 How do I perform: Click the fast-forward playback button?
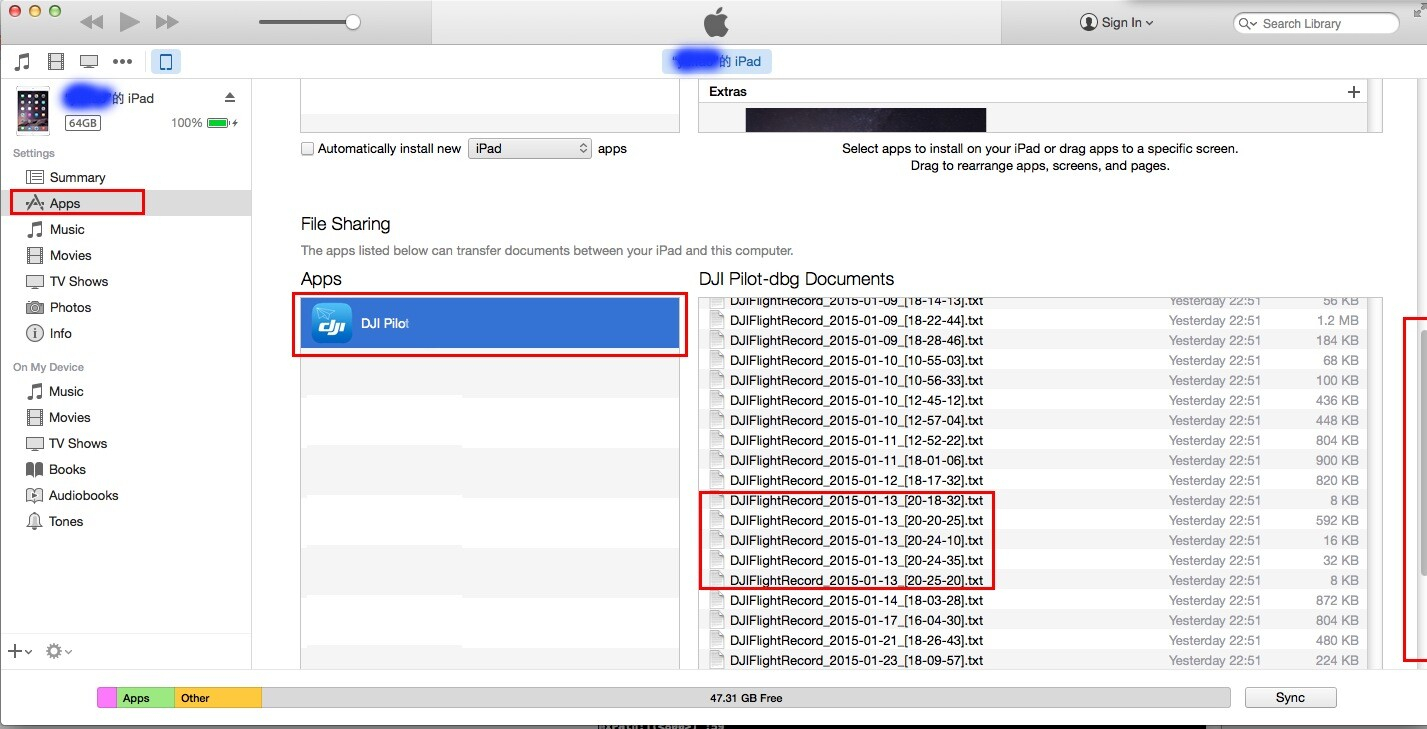pos(167,22)
